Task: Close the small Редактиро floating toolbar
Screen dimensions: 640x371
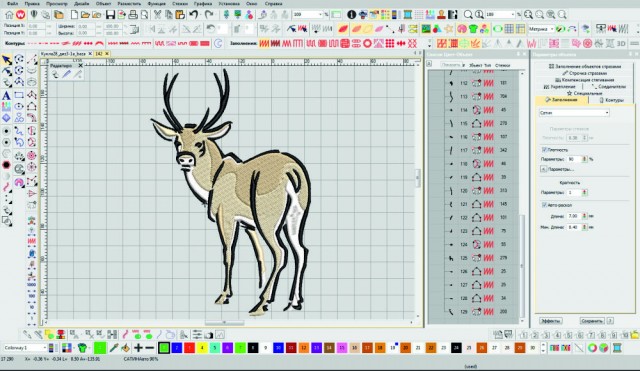Action: point(80,65)
